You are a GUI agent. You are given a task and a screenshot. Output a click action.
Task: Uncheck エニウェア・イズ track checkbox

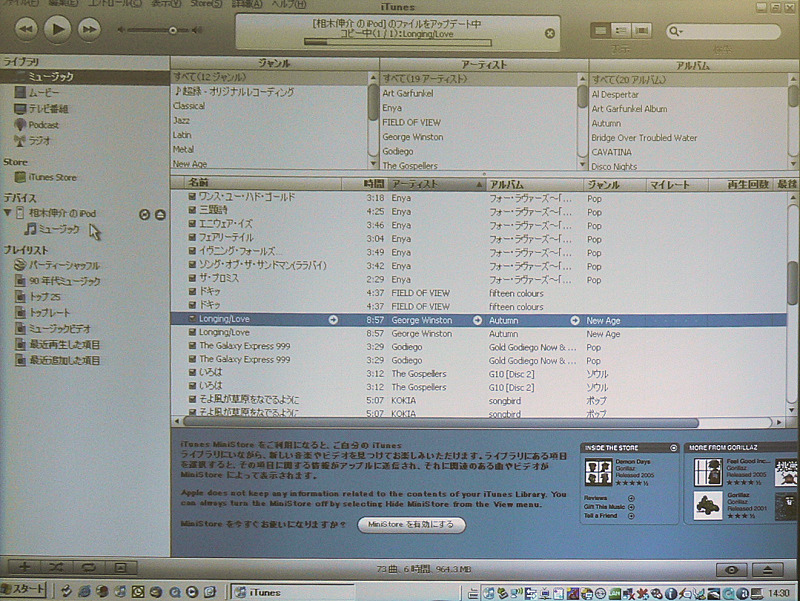tap(192, 223)
